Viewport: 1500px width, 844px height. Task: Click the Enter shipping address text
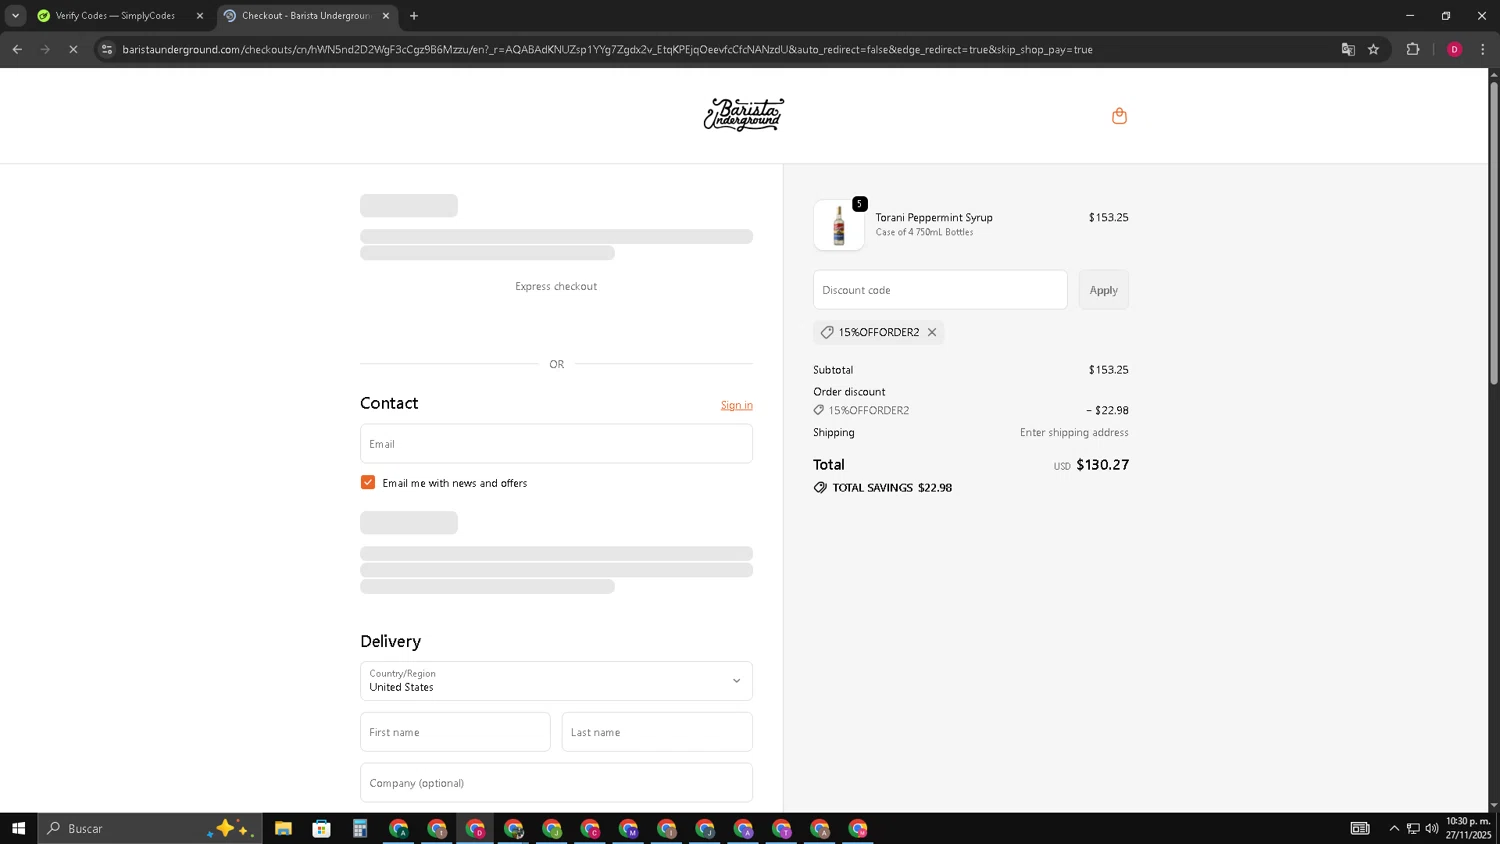(x=1074, y=432)
